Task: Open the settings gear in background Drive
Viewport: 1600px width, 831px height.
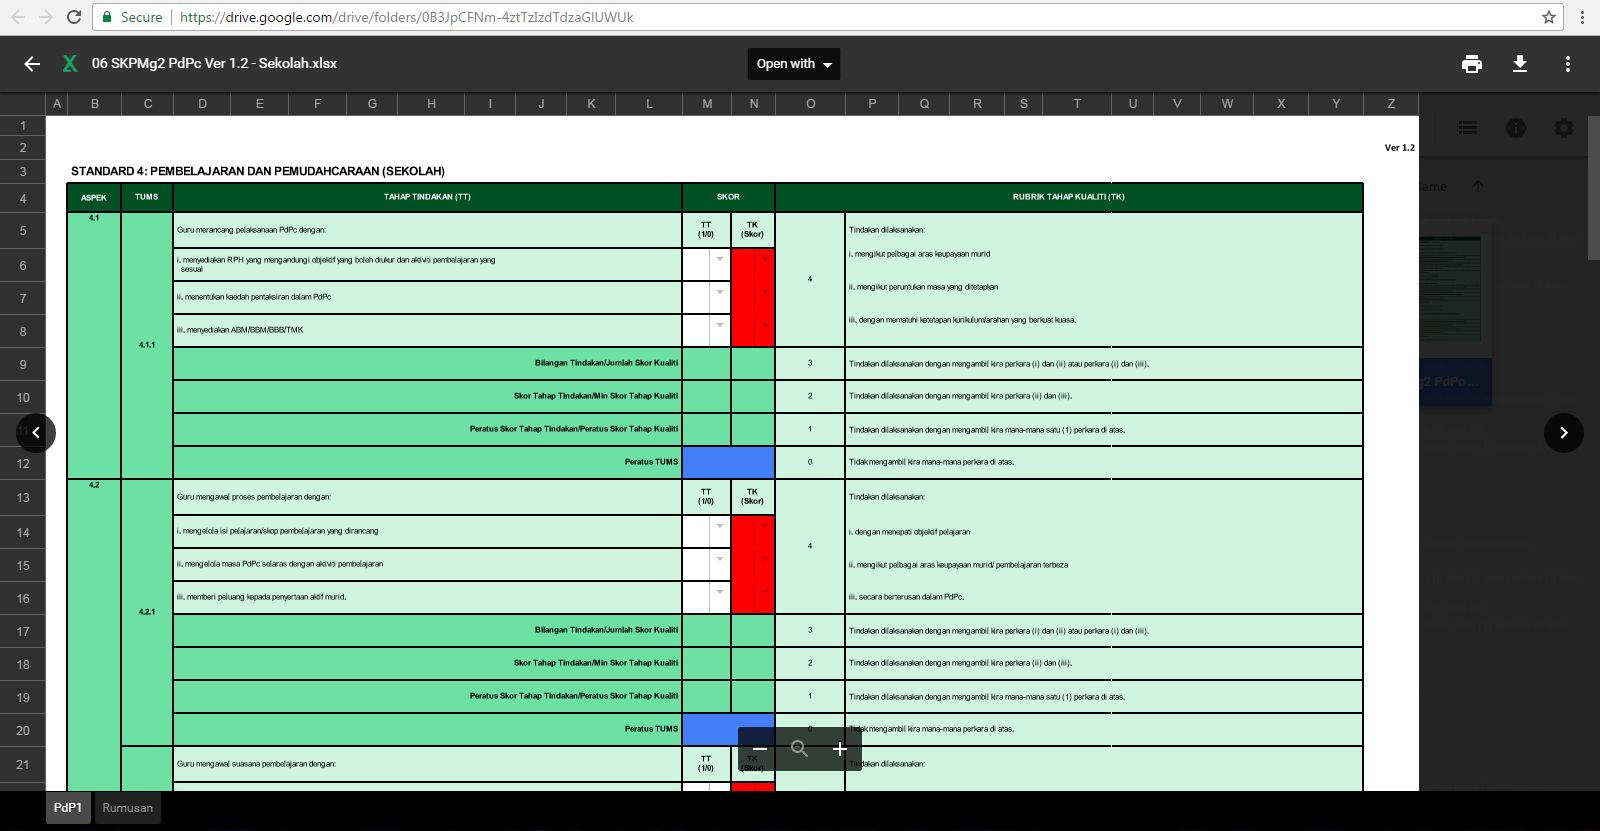Action: click(x=1564, y=128)
